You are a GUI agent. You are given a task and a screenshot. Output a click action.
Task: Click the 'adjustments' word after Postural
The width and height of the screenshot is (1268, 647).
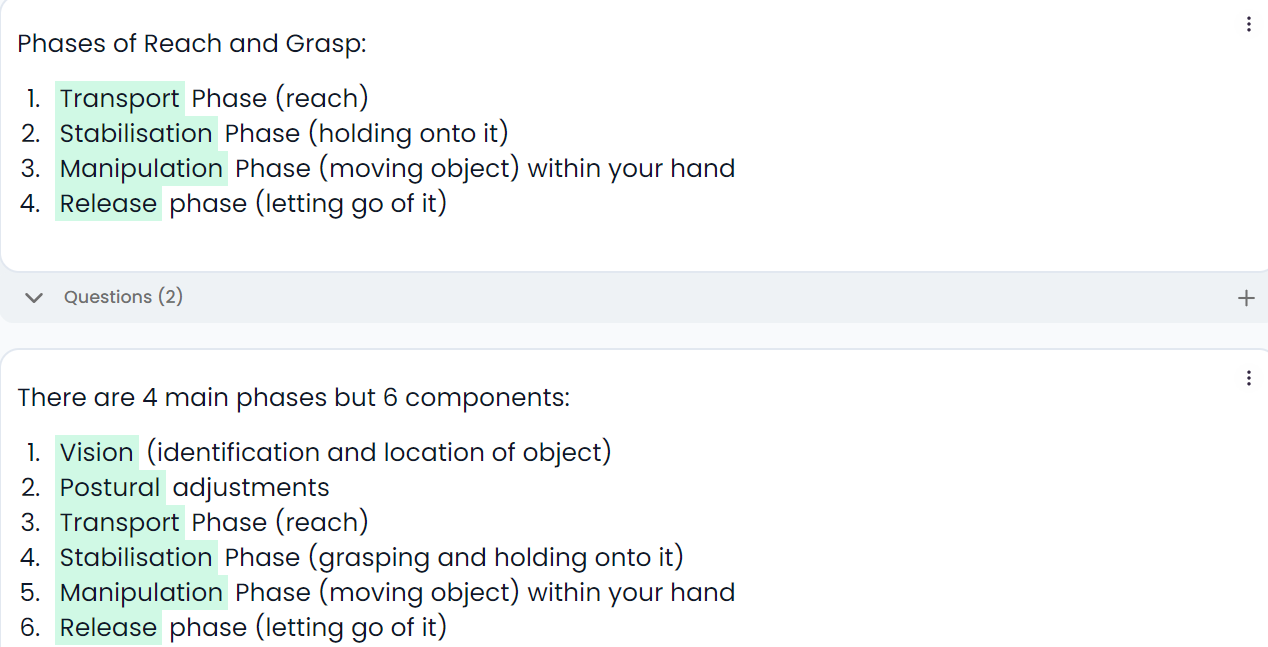click(251, 488)
